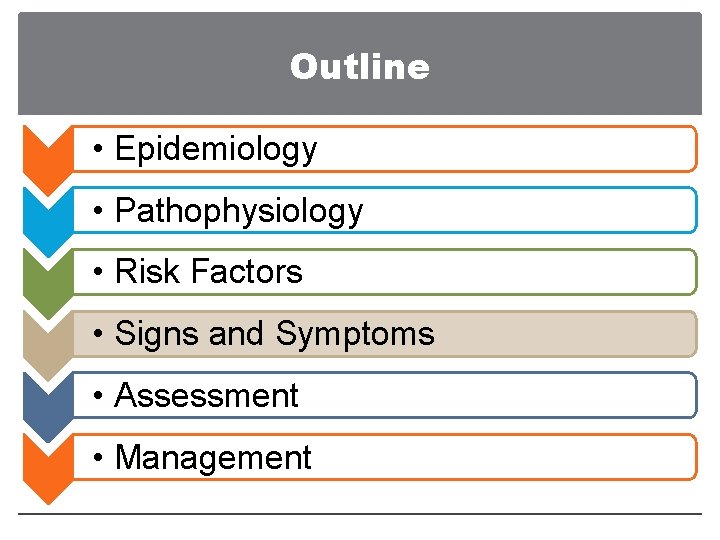Select the Management outline text
Viewport: 720px width, 540px height.
tap(213, 458)
